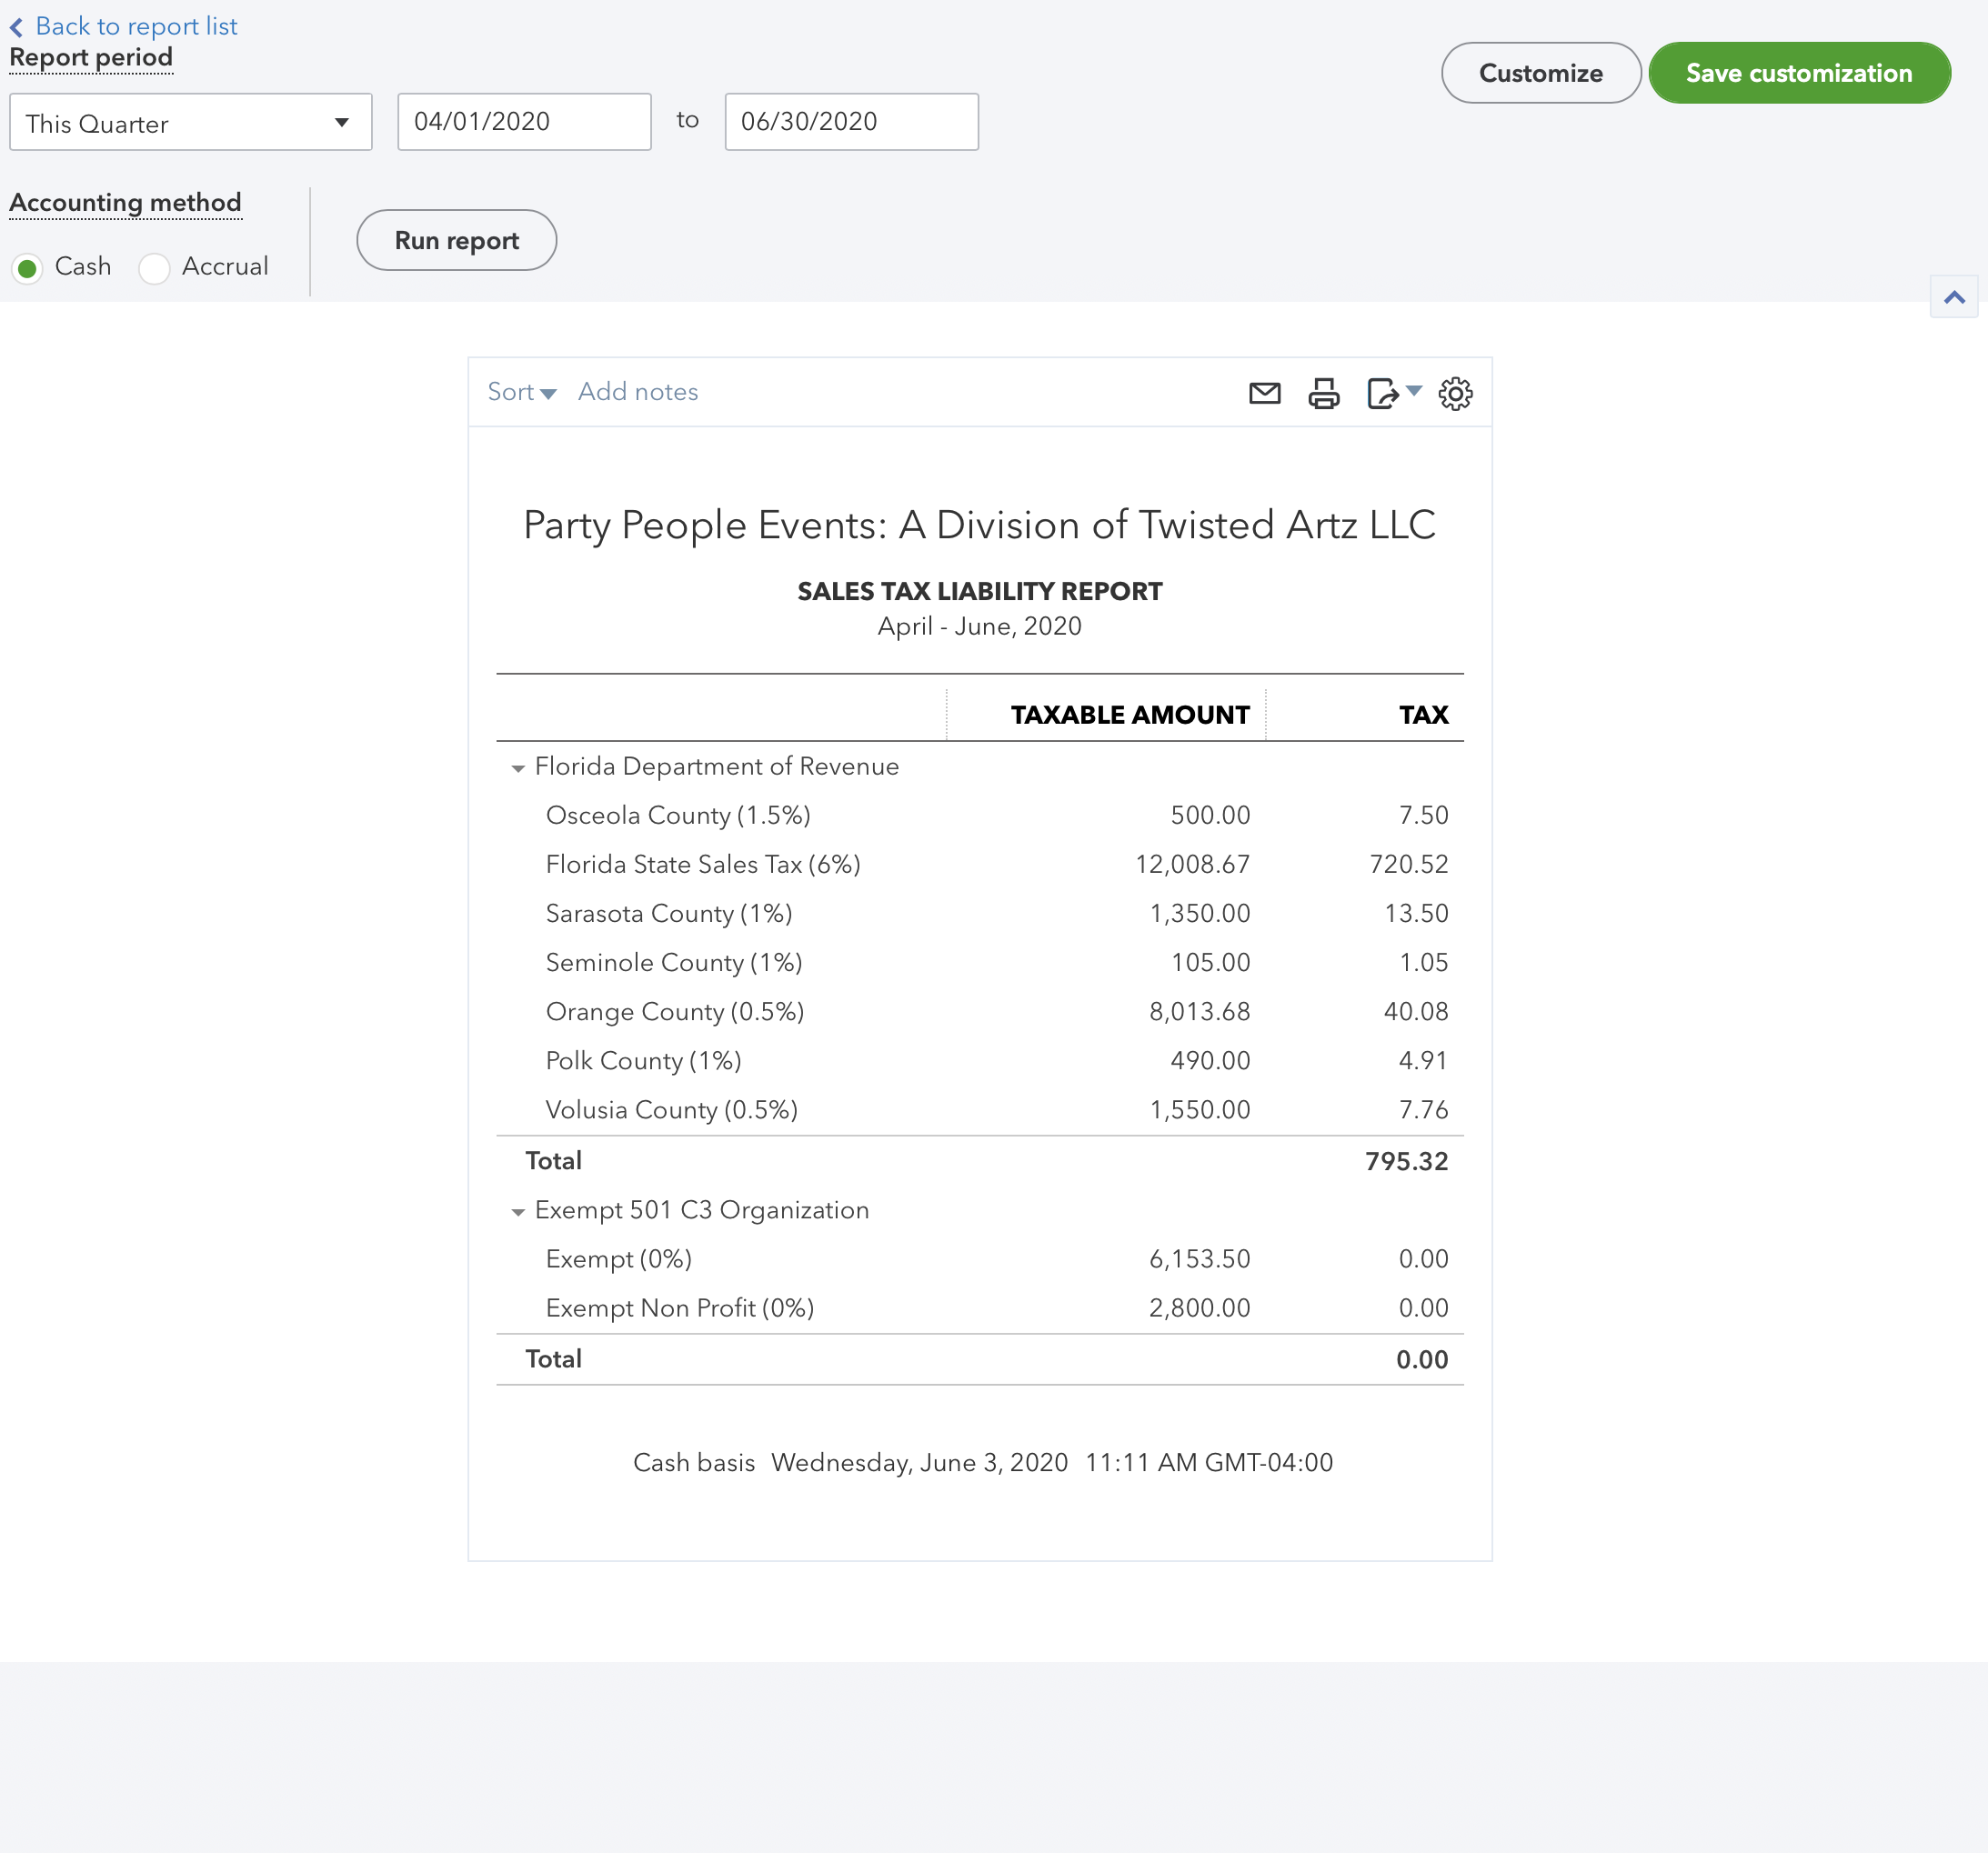
Task: Click Volusia County (0.5%) row label
Action: click(x=672, y=1110)
